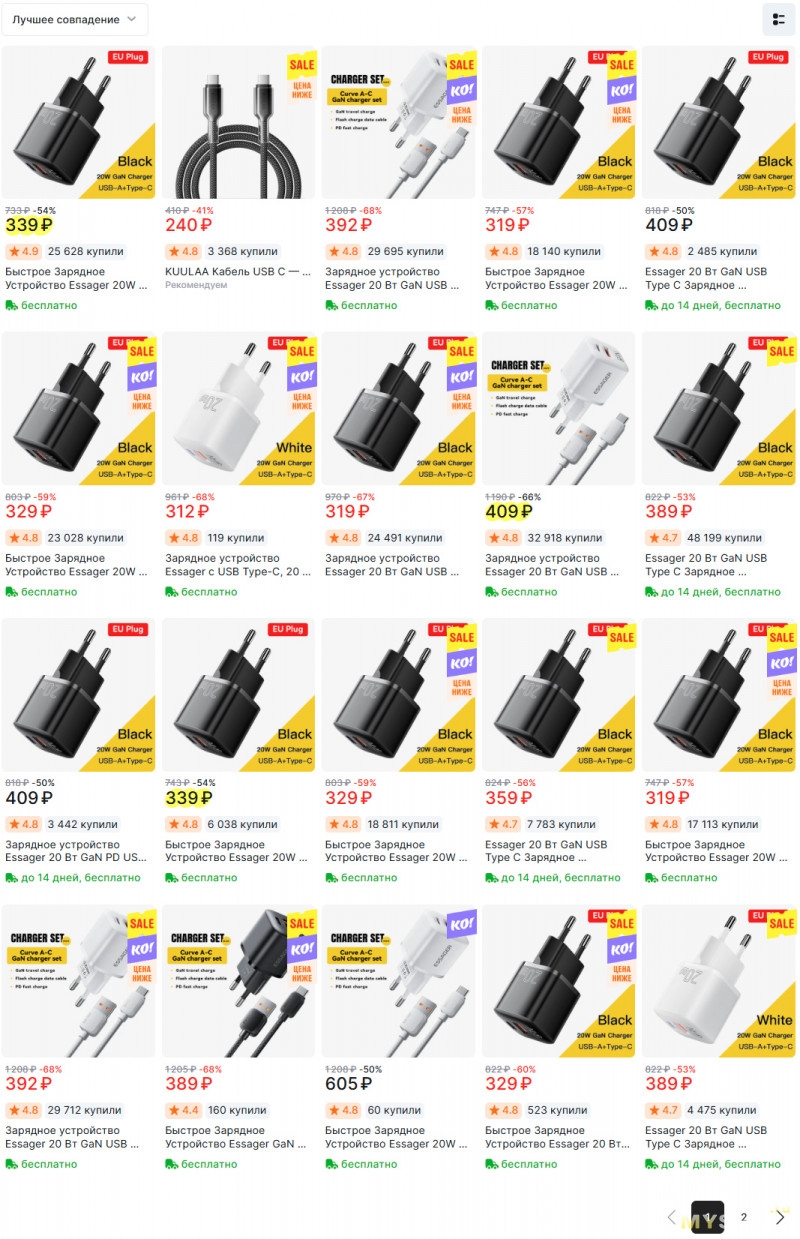Open the KUULAA Кабель USB C listing title

point(238,271)
